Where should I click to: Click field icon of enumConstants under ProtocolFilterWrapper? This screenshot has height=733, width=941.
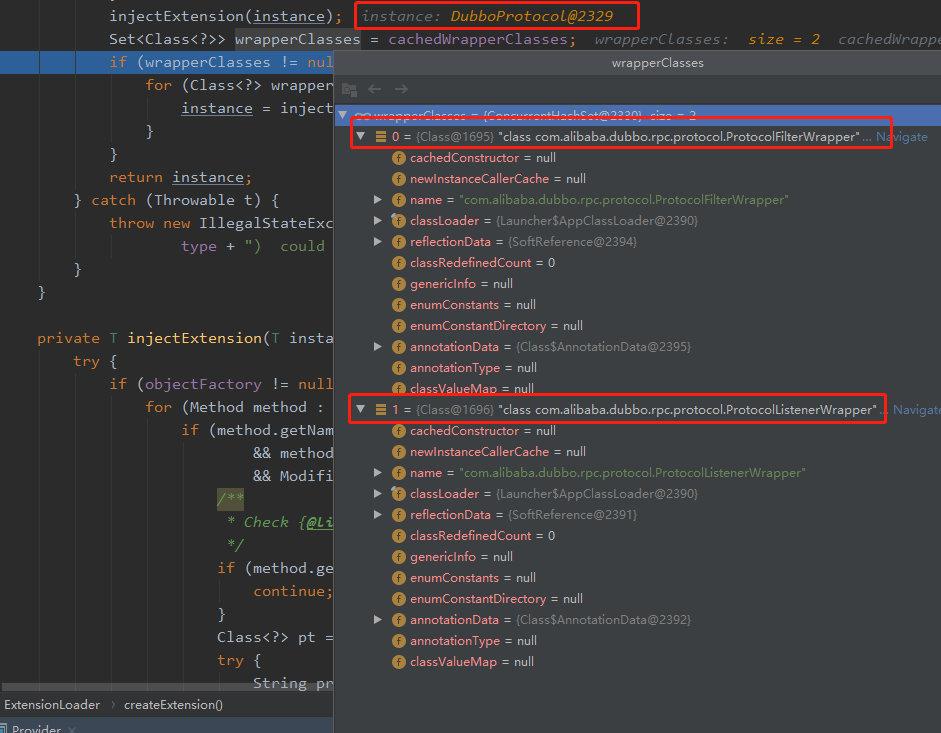[398, 305]
